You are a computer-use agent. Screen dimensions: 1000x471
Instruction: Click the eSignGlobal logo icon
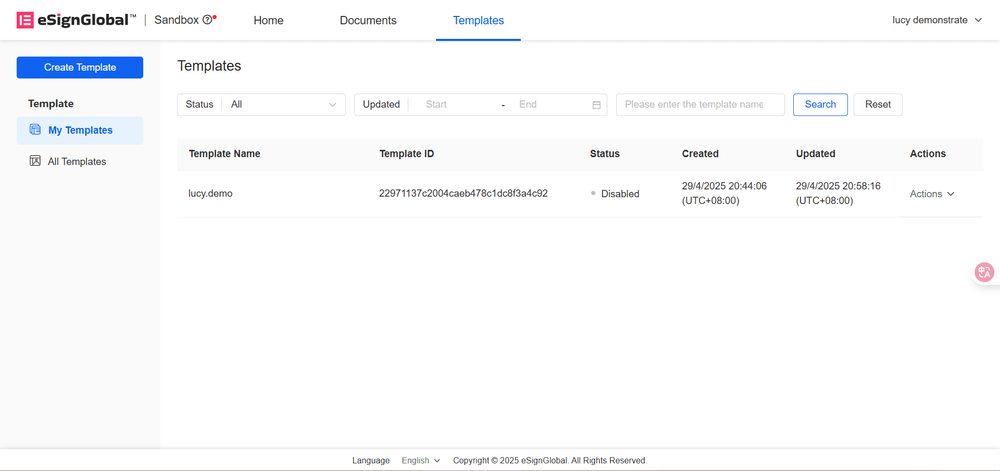coord(25,20)
